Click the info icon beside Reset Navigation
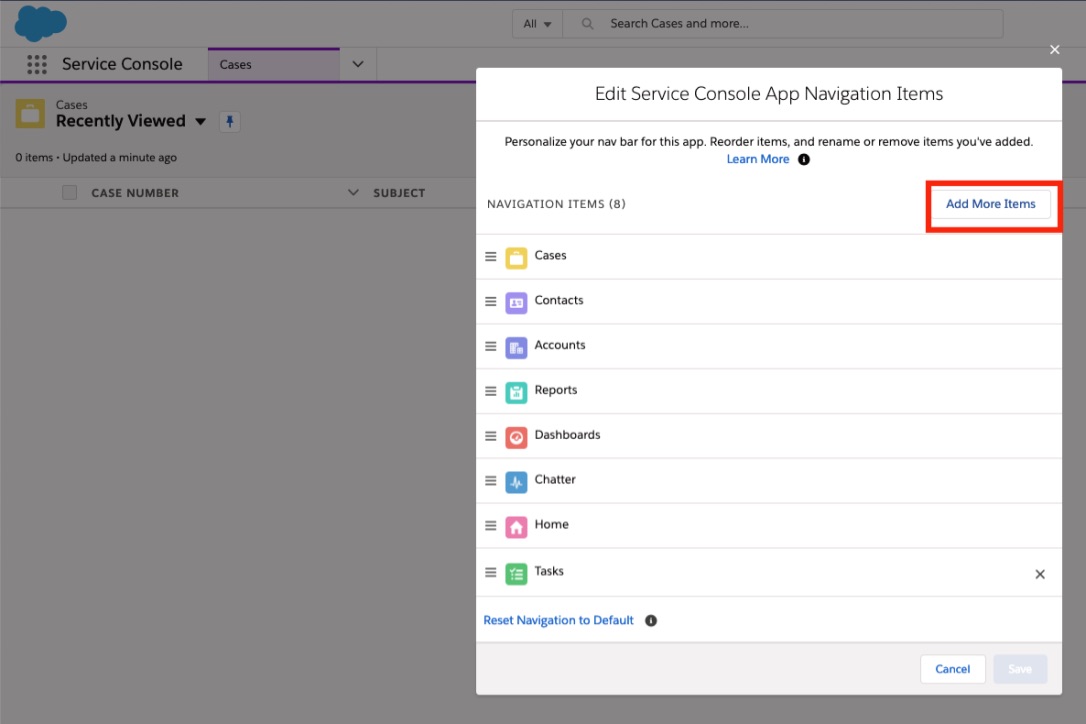The width and height of the screenshot is (1086, 724). click(x=651, y=621)
